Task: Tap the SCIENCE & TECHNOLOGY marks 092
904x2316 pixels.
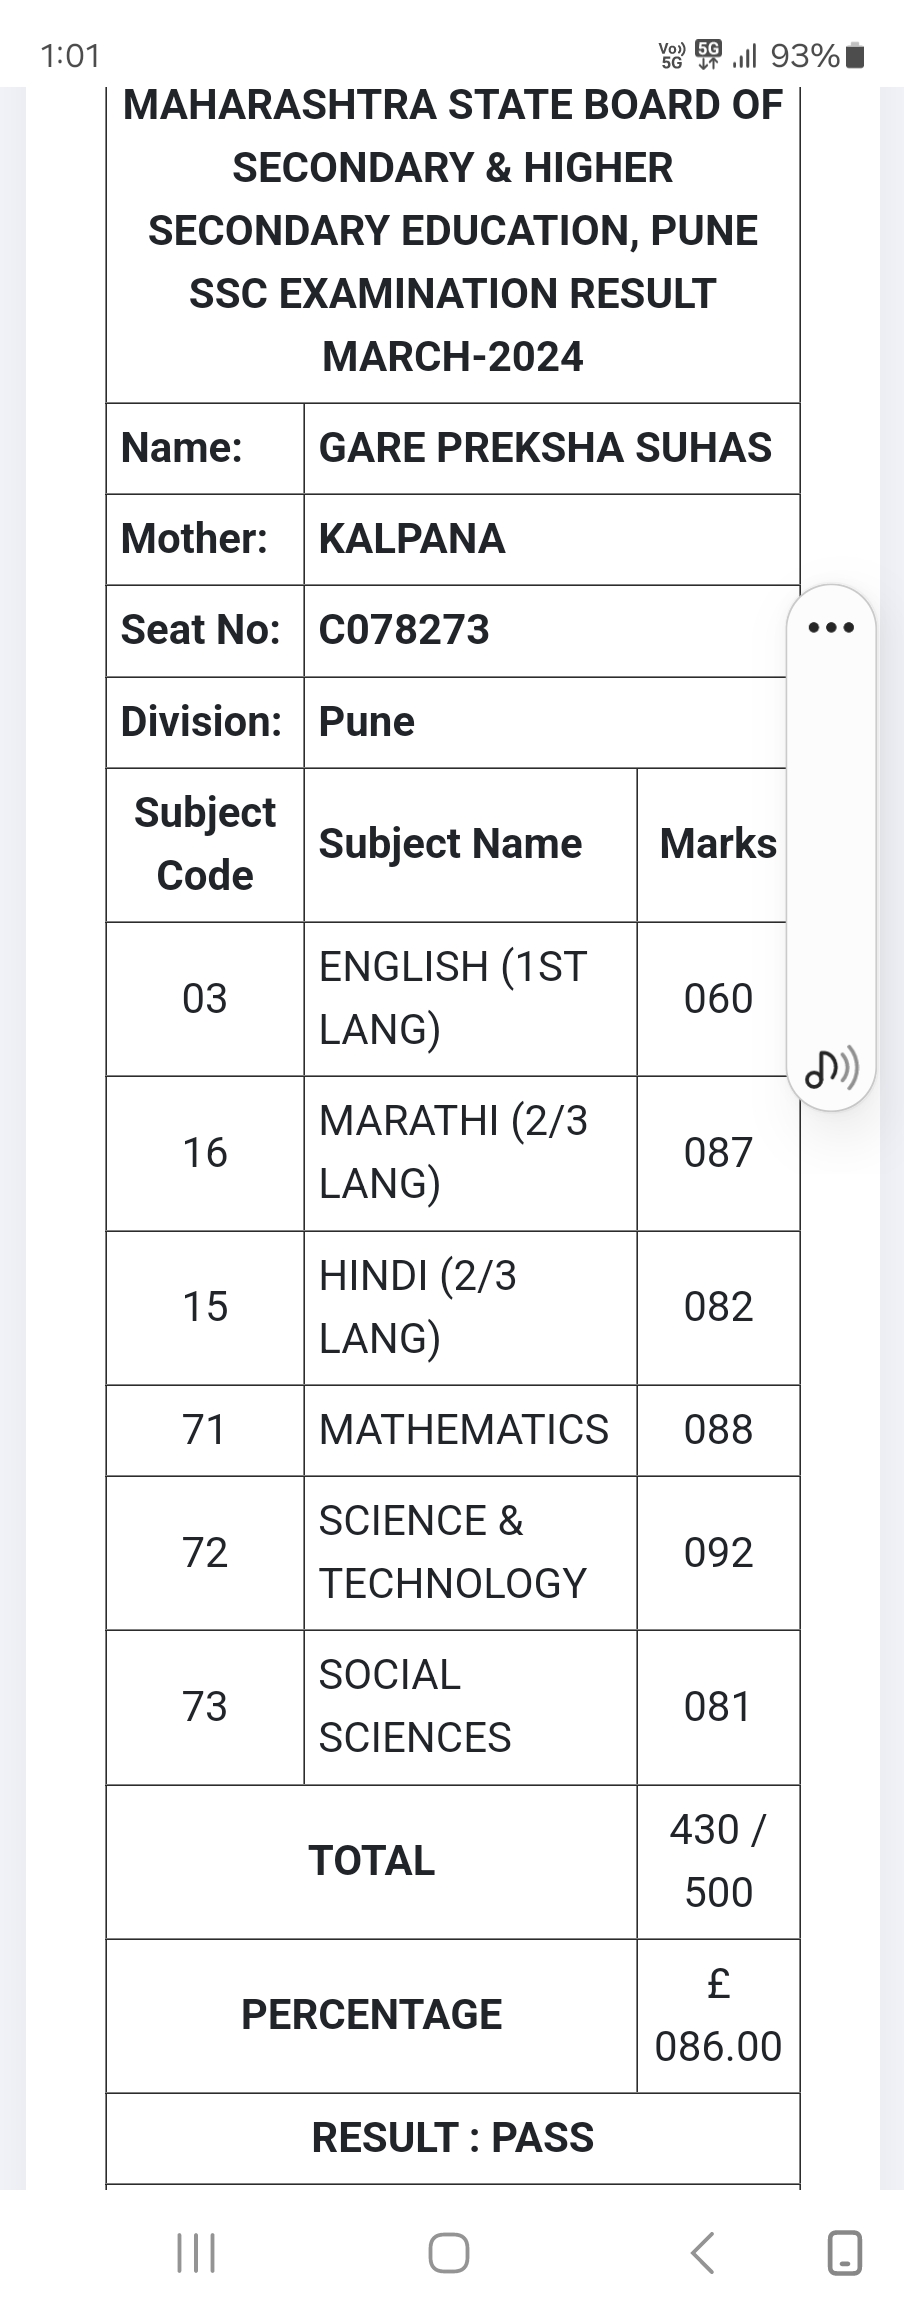Action: (x=718, y=1553)
